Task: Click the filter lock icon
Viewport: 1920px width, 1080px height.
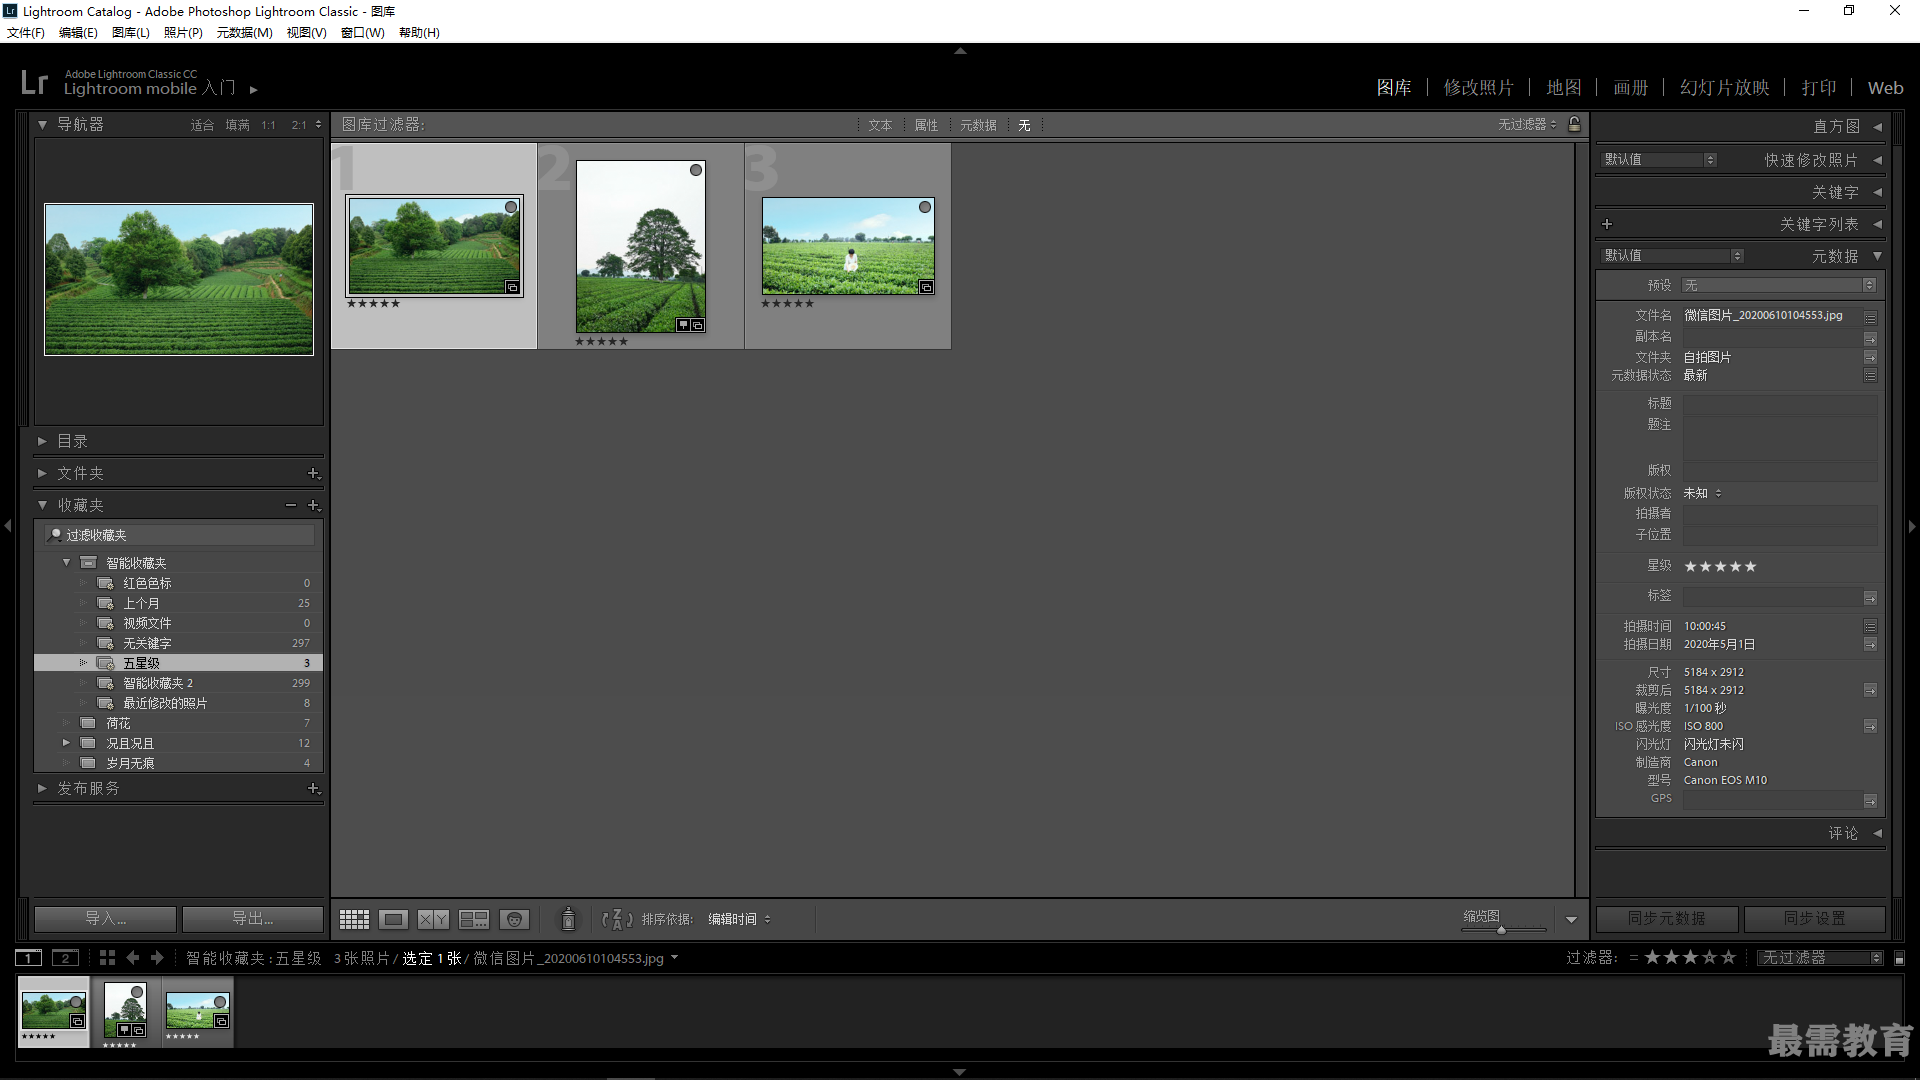Action: pyautogui.click(x=1575, y=124)
